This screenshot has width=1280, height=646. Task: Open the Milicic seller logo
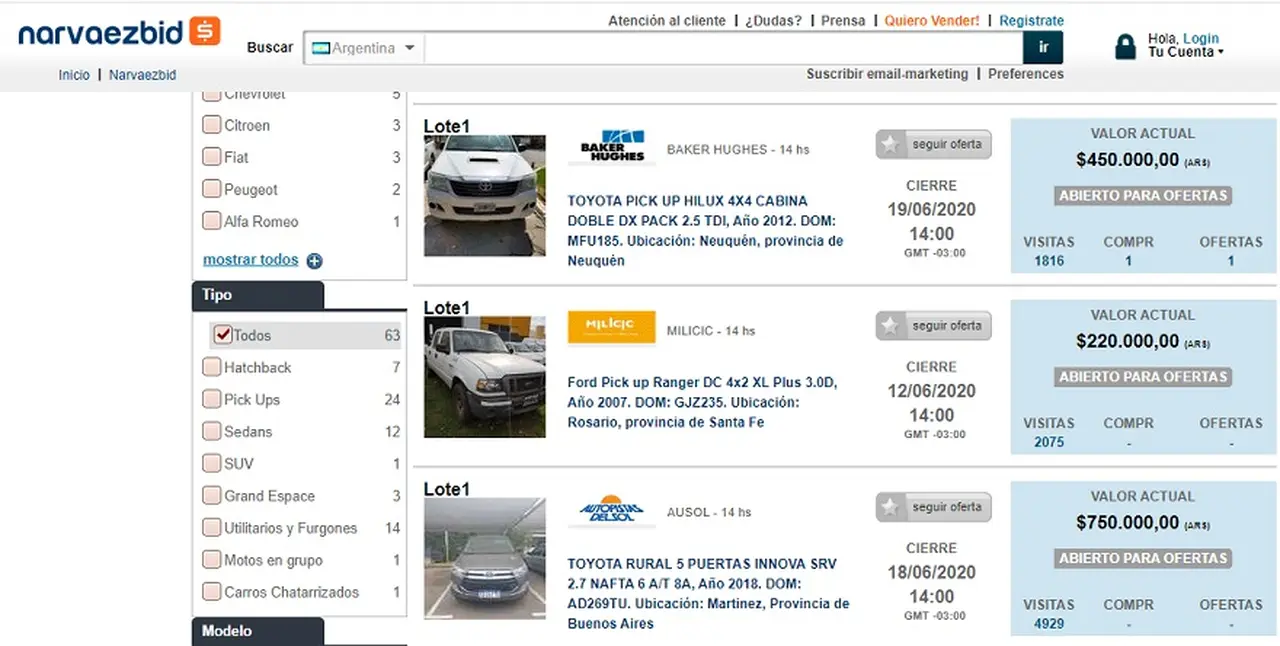pos(612,328)
